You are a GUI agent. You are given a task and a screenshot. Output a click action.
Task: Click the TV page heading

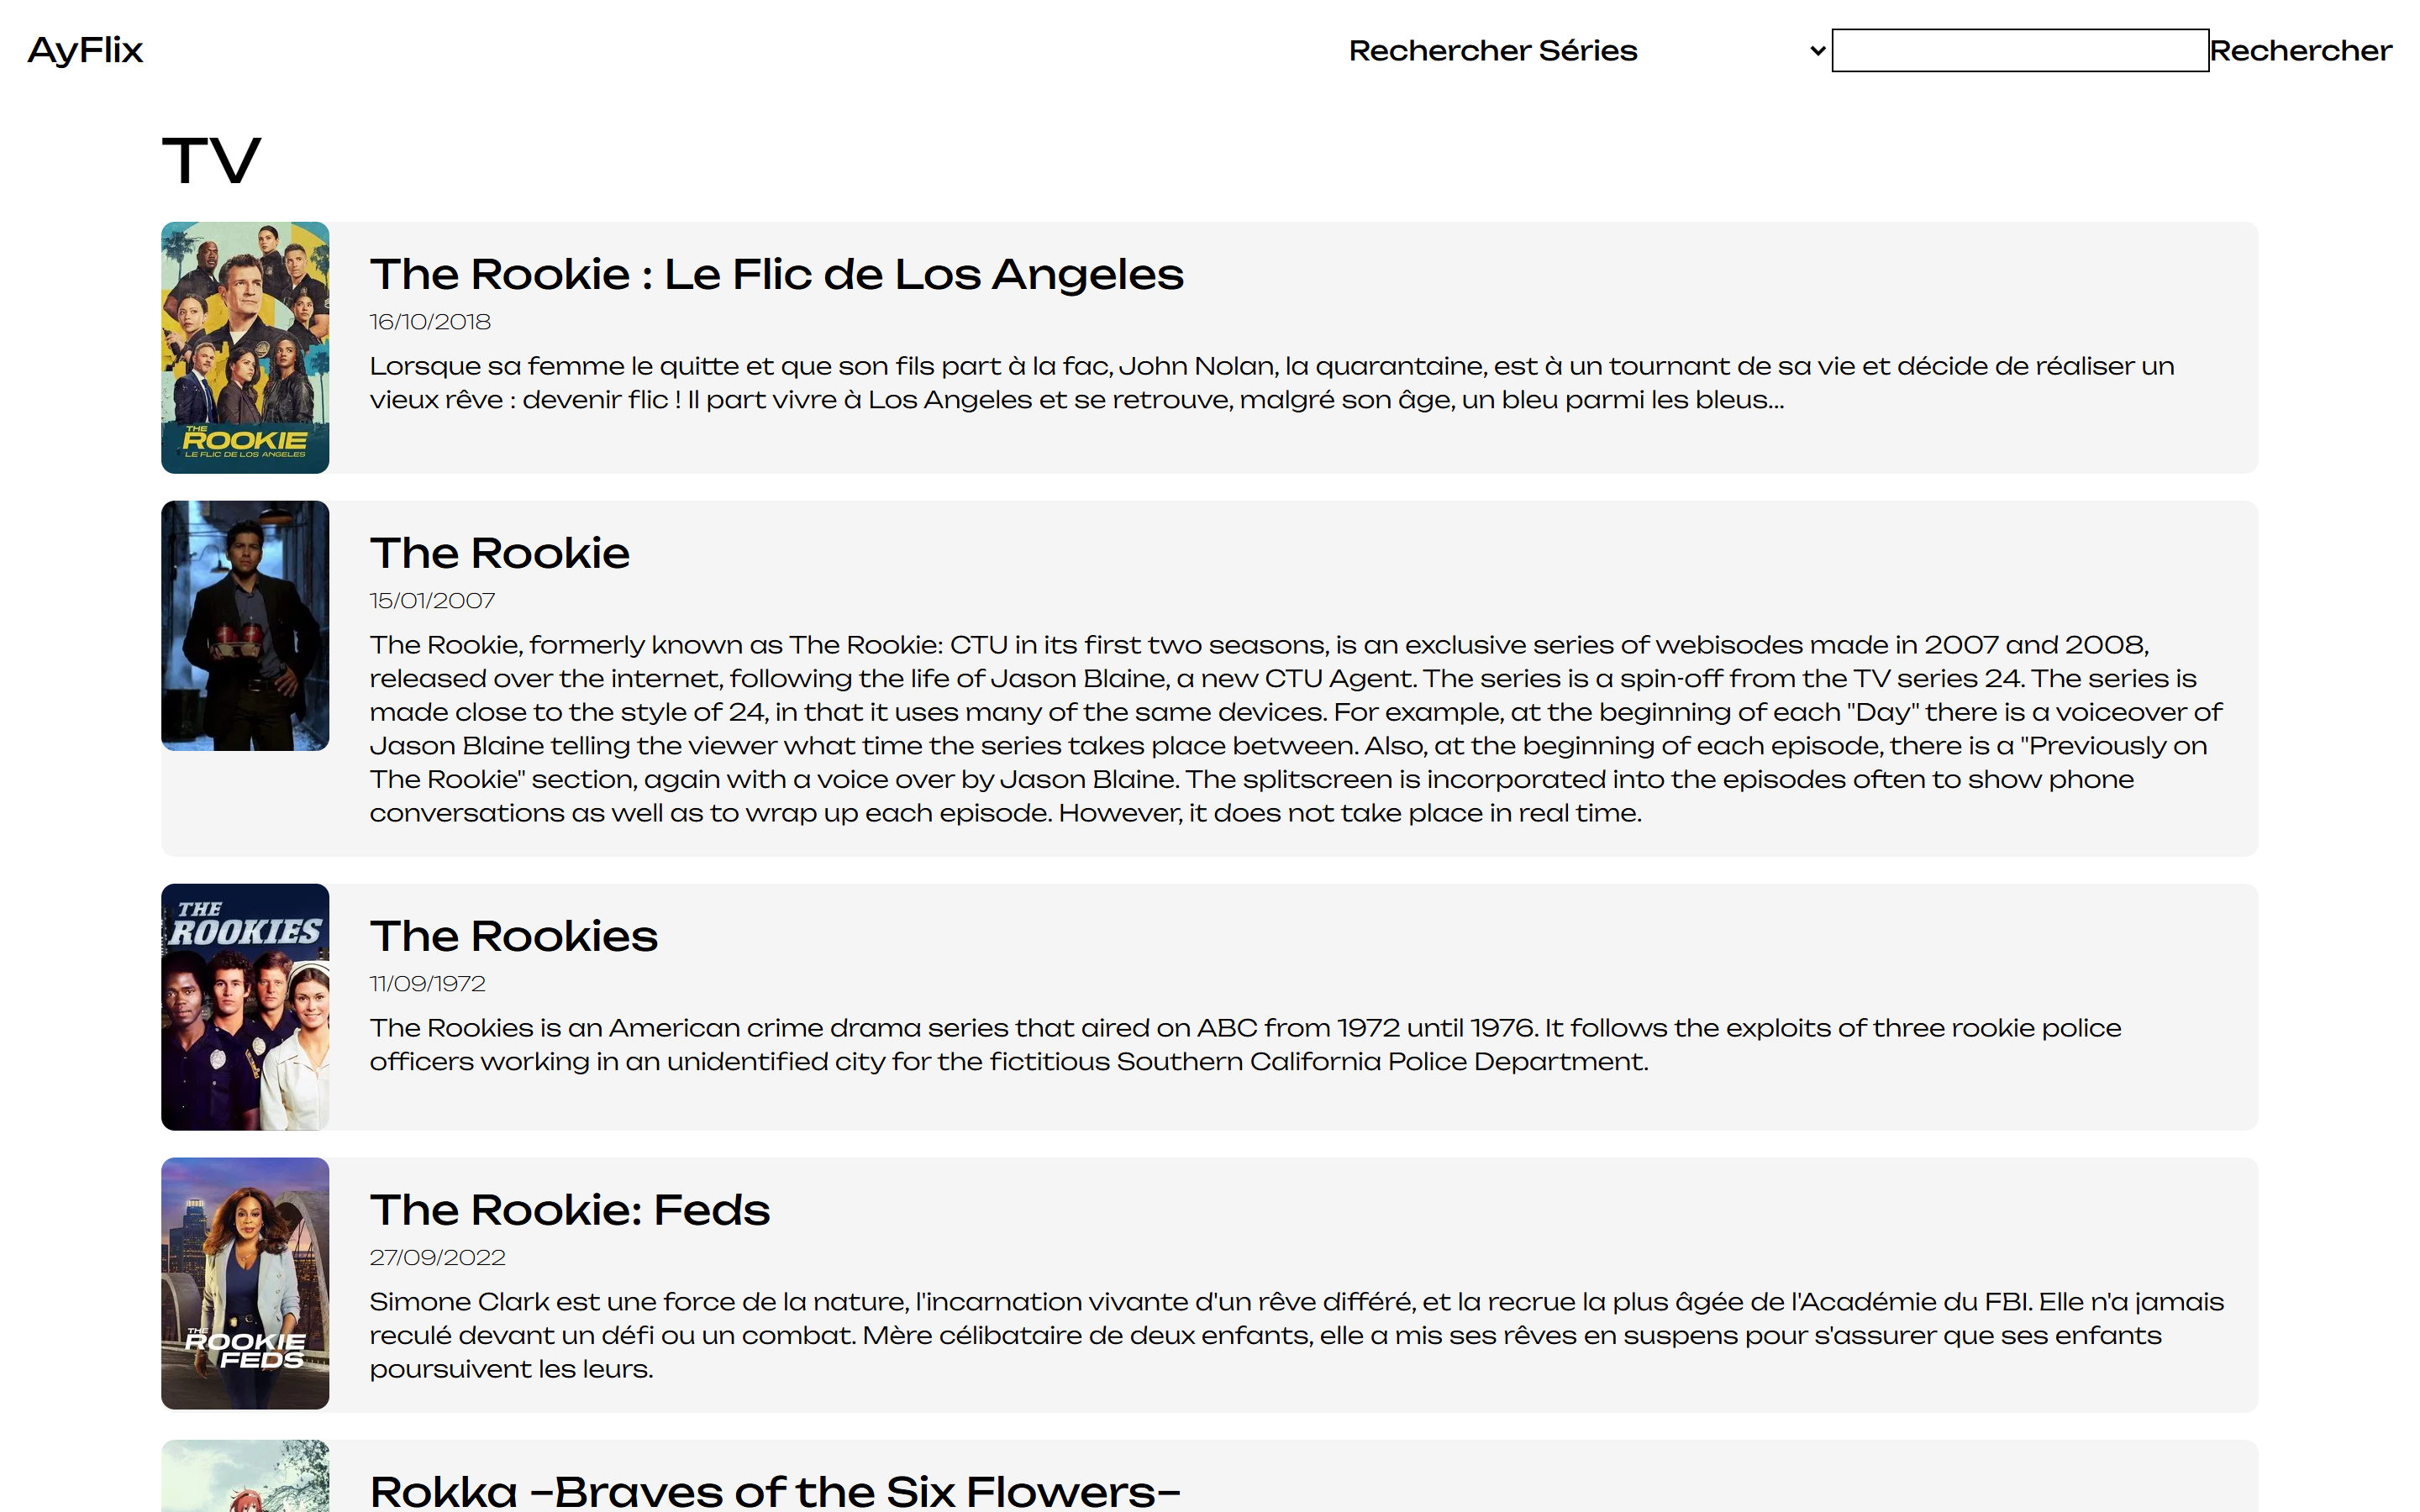[x=211, y=160]
